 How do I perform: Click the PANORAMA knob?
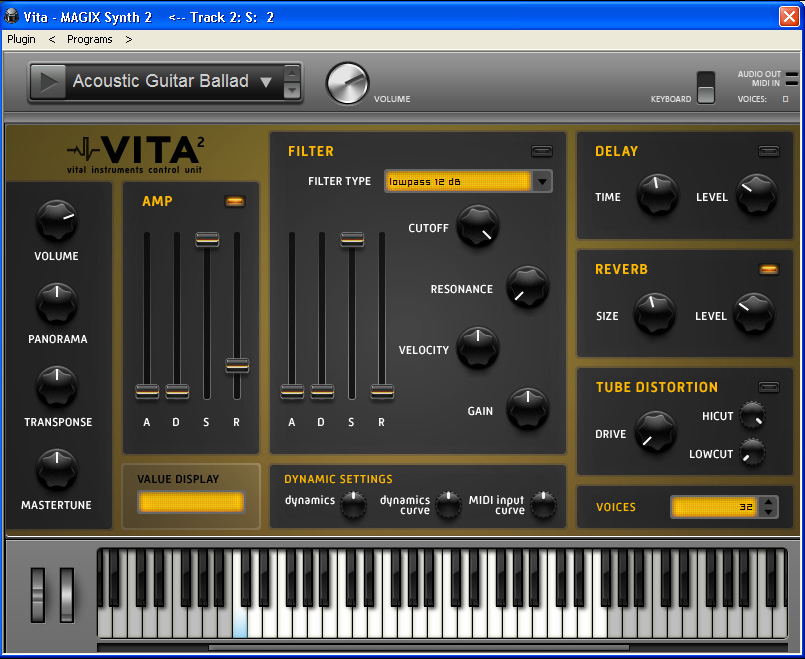(56, 304)
